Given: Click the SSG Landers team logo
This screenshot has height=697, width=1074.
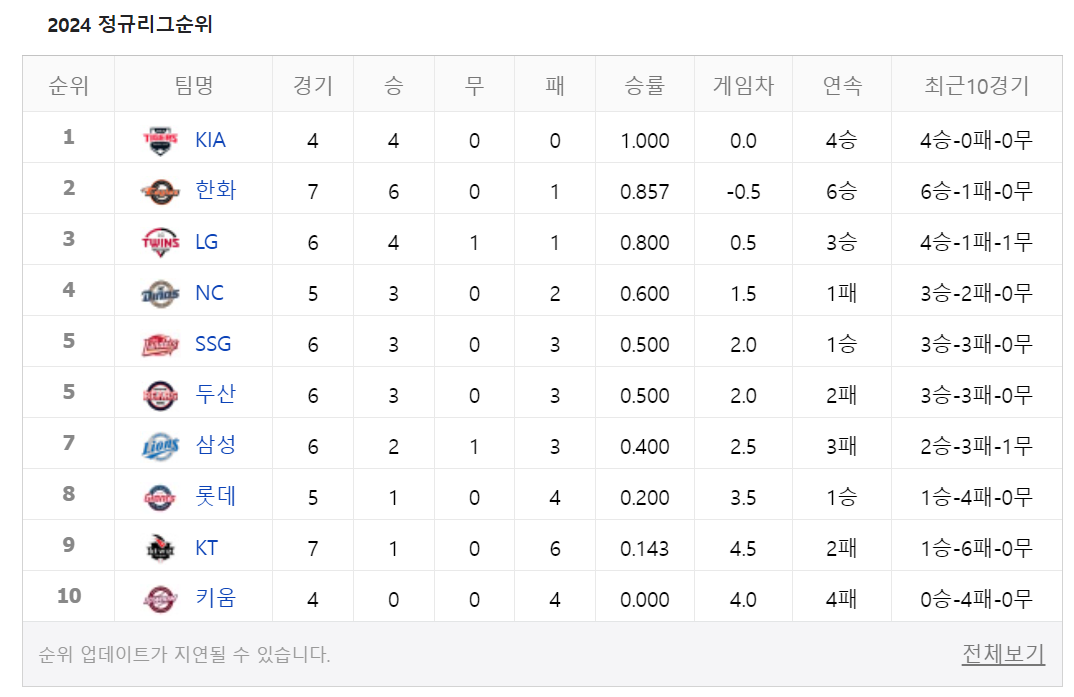Looking at the screenshot, I should pos(161,344).
